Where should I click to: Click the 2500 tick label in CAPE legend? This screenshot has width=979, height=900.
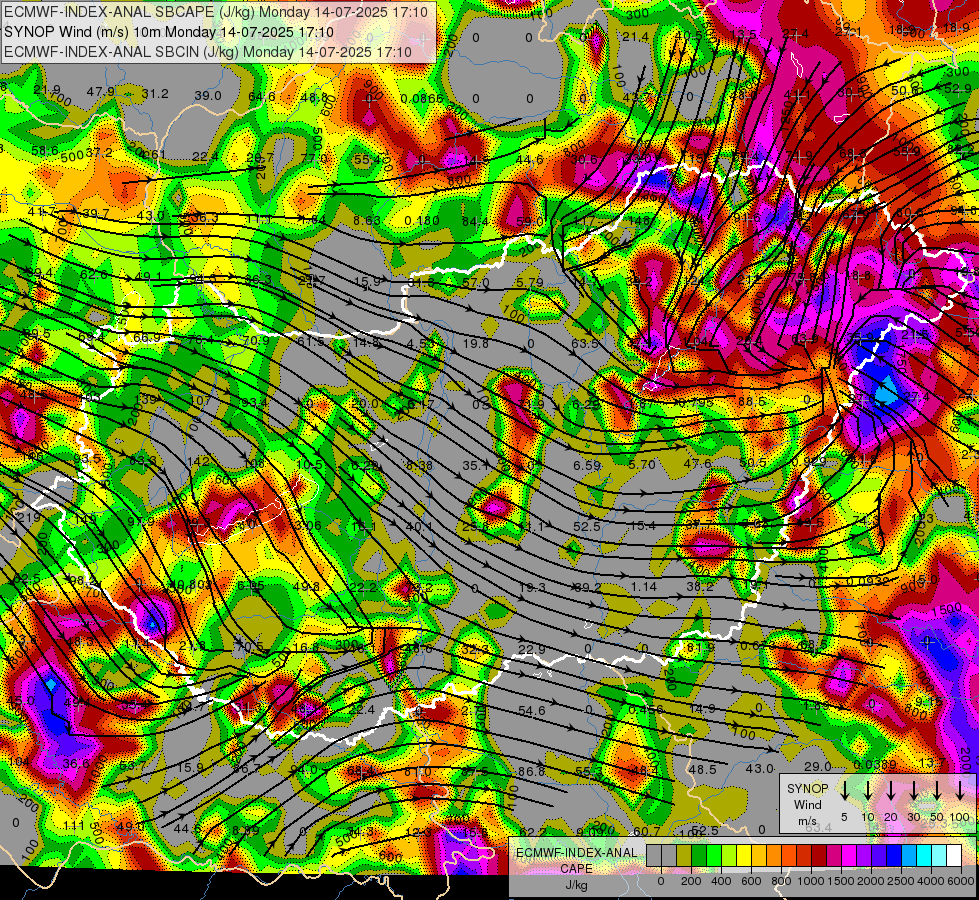click(x=900, y=881)
